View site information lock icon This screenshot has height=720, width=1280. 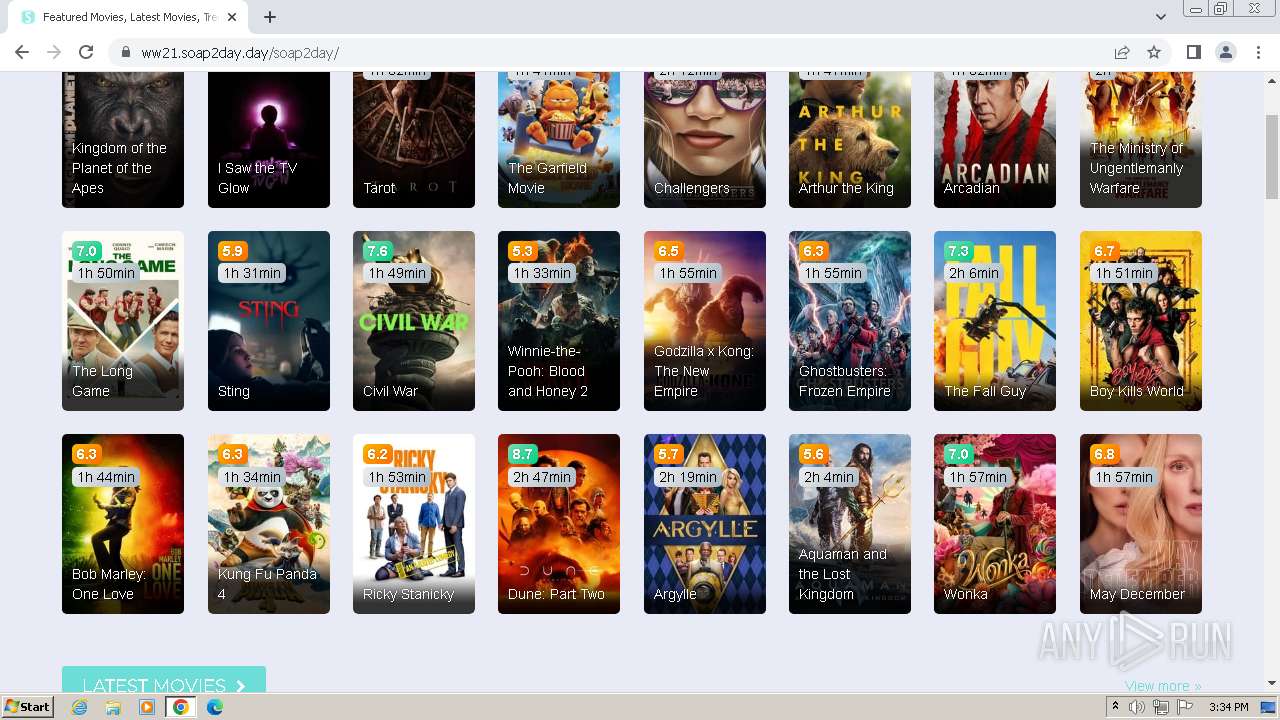click(126, 52)
